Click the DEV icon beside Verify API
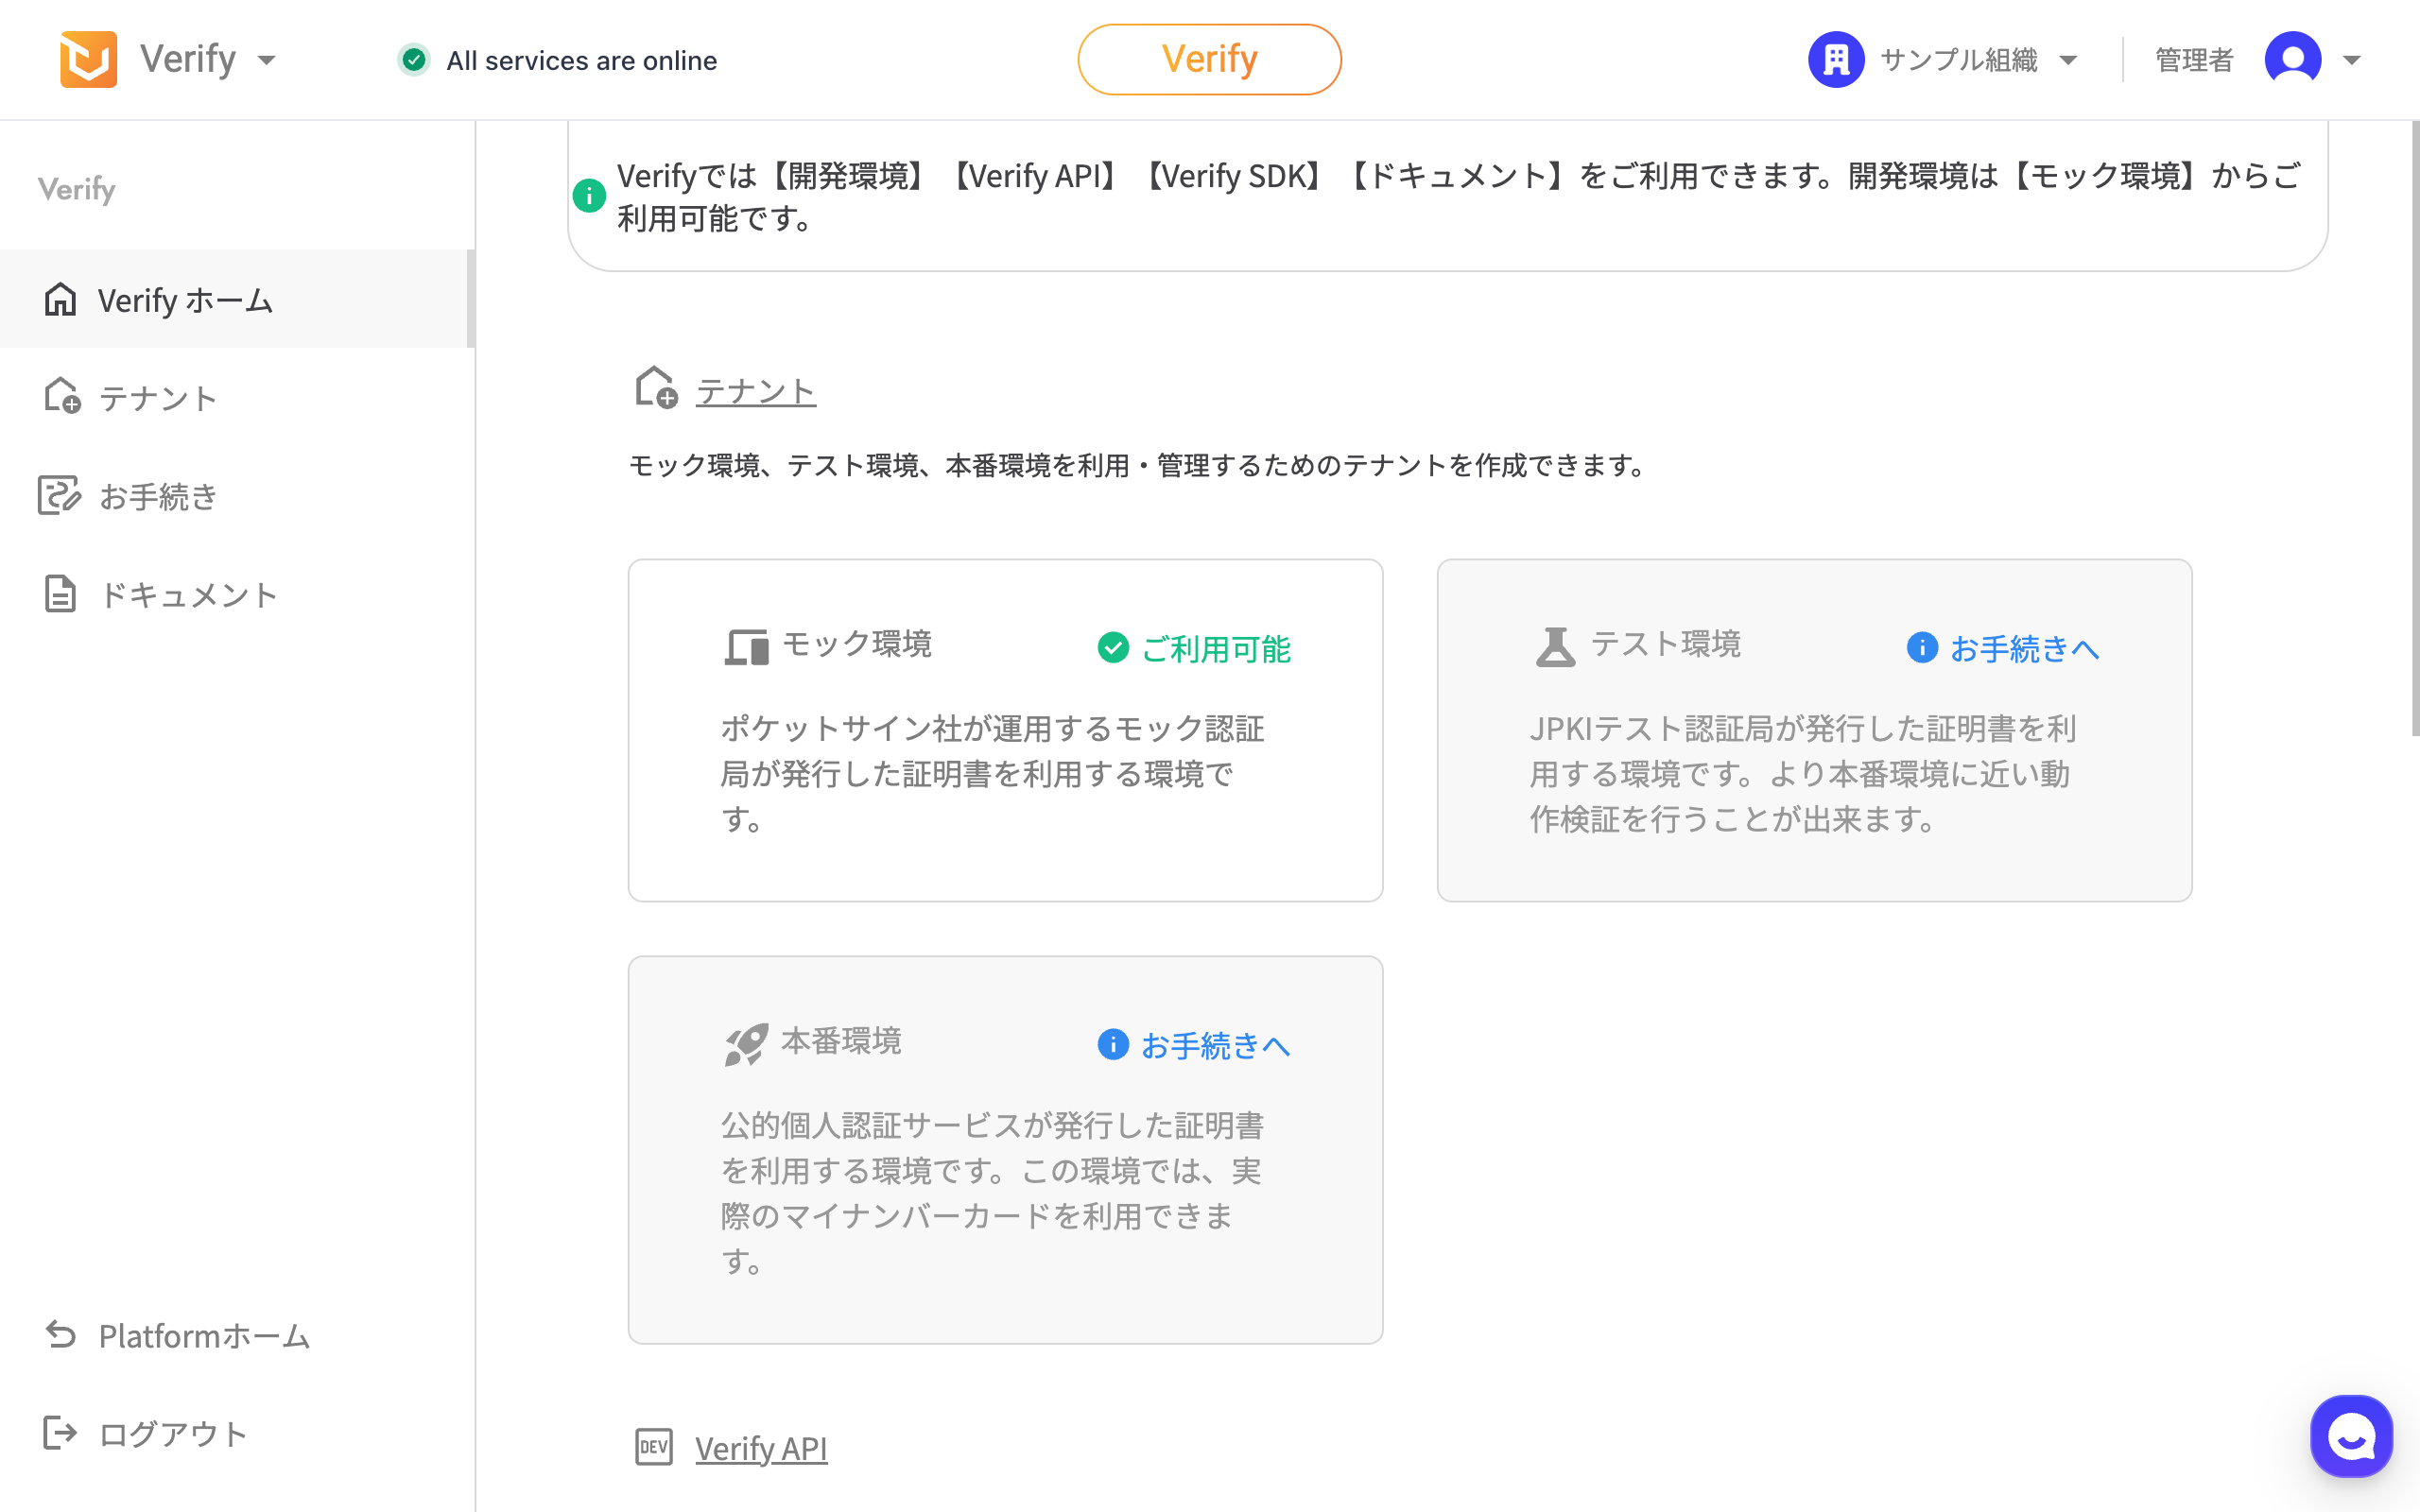 654,1447
